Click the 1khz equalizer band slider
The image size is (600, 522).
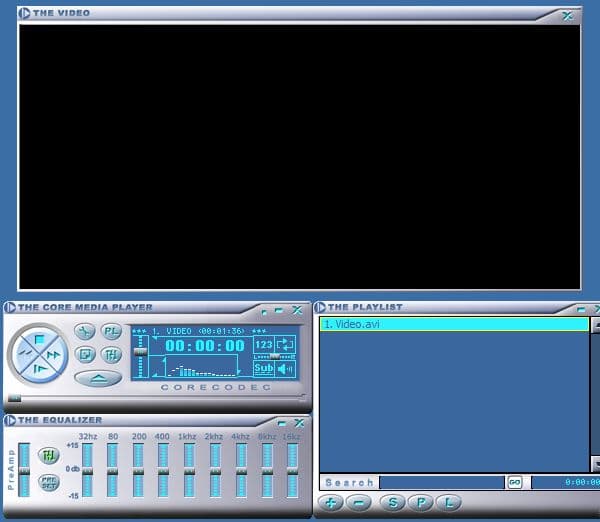[x=189, y=470]
